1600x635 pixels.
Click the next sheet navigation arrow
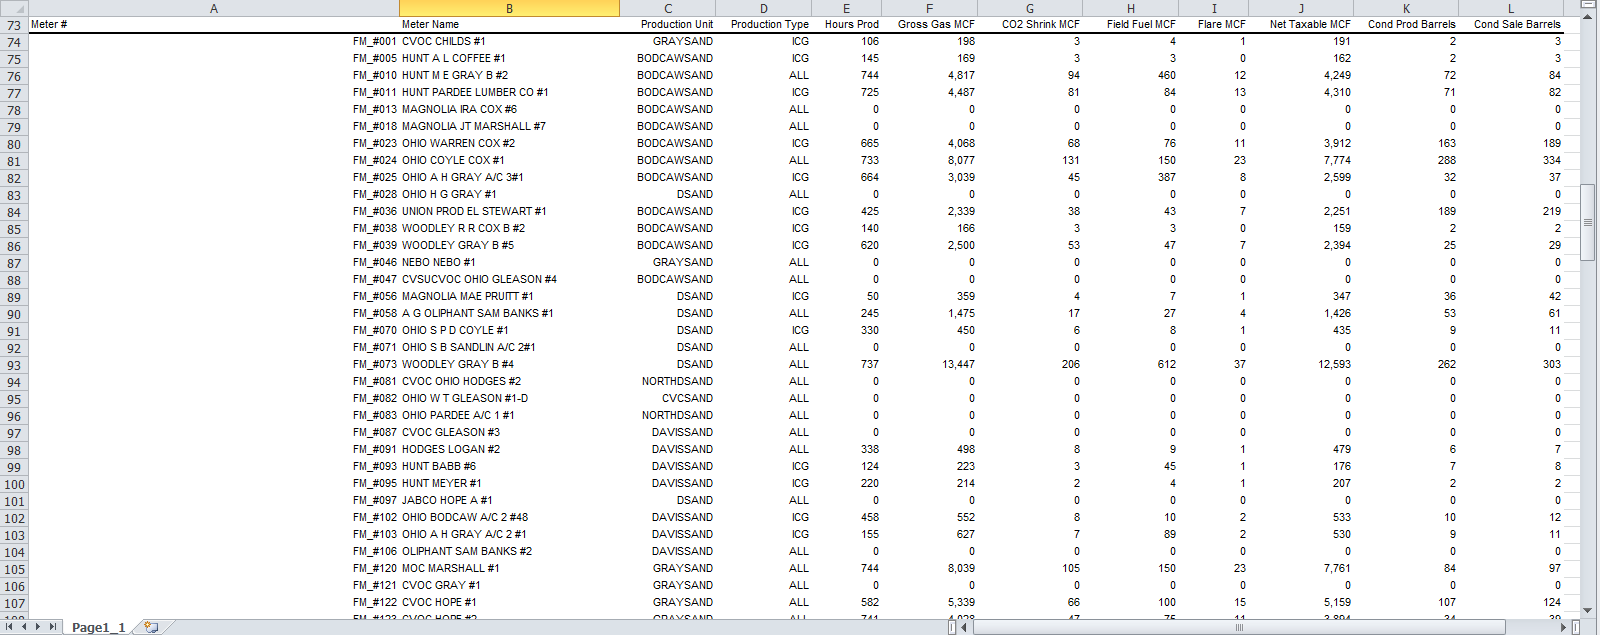(x=39, y=627)
